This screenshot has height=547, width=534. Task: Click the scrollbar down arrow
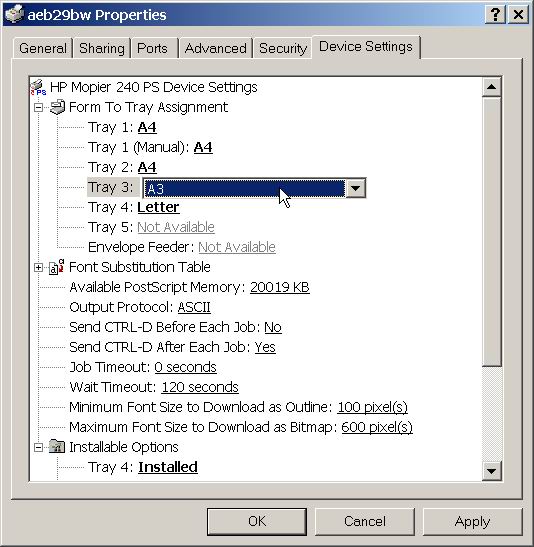pos(491,471)
